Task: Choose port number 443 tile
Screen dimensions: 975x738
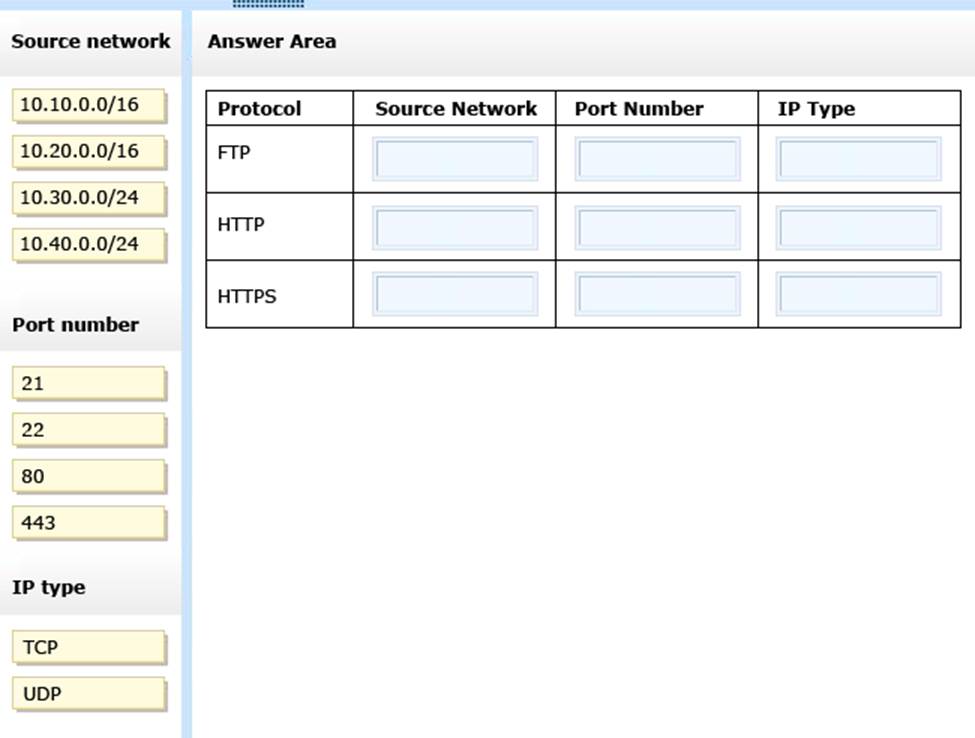Action: [88, 523]
